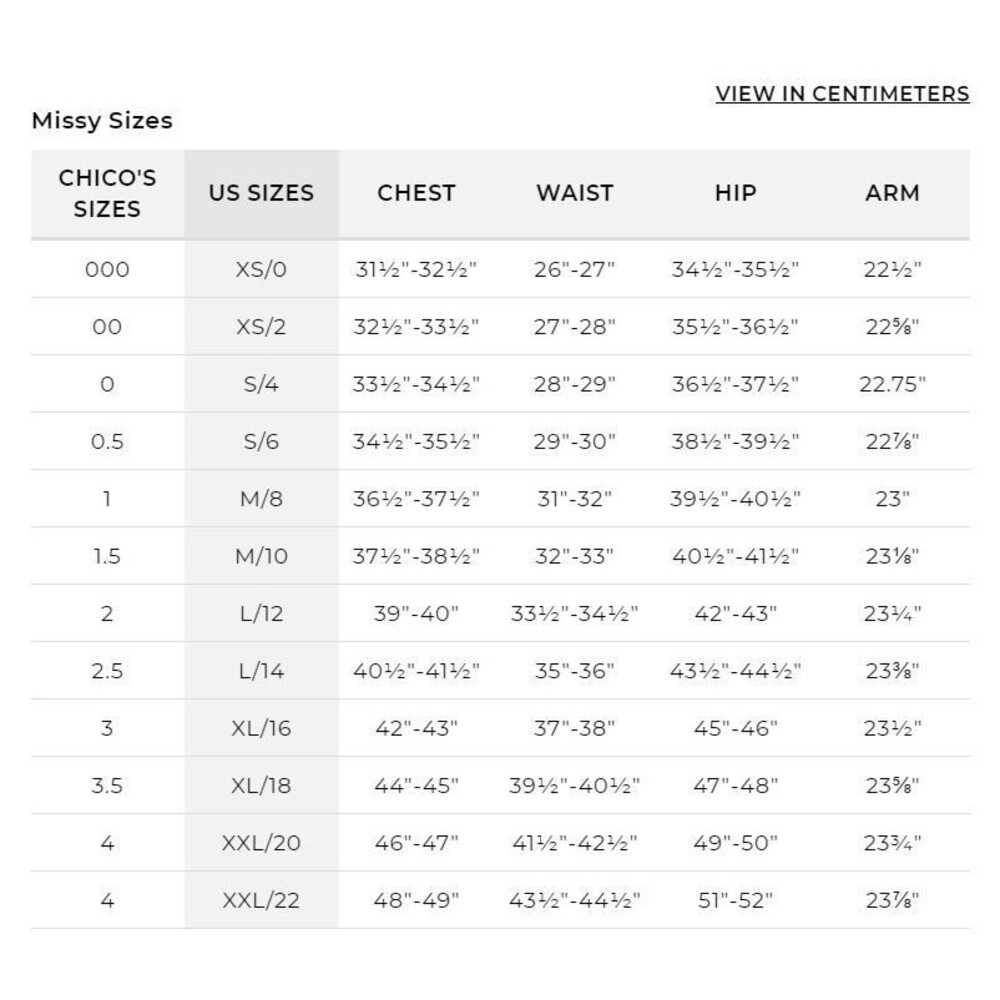This screenshot has height=1000, width=1000.
Task: Click the 000 Chico's size cell
Action: point(107,269)
